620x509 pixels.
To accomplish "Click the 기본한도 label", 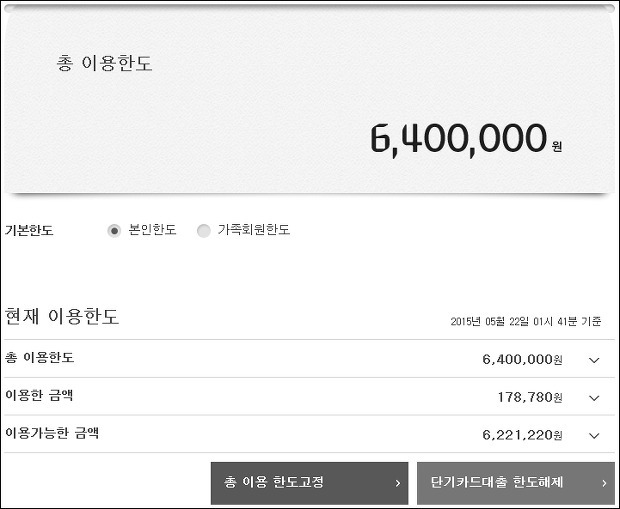I will (x=29, y=230).
